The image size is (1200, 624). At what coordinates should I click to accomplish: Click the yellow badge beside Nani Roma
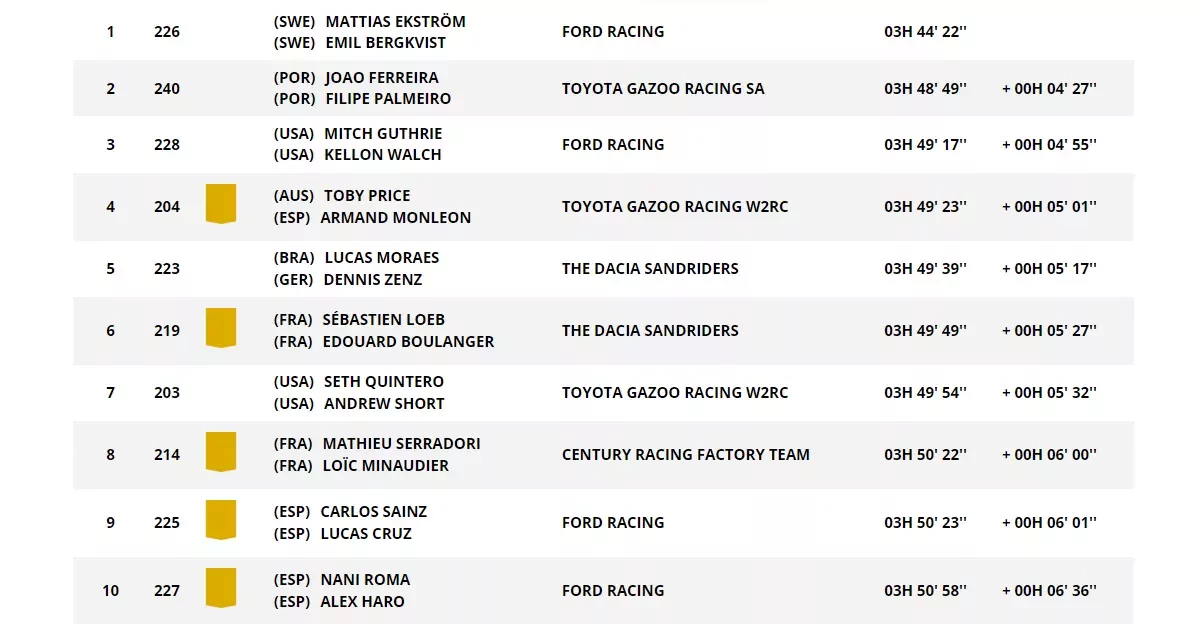coord(220,587)
